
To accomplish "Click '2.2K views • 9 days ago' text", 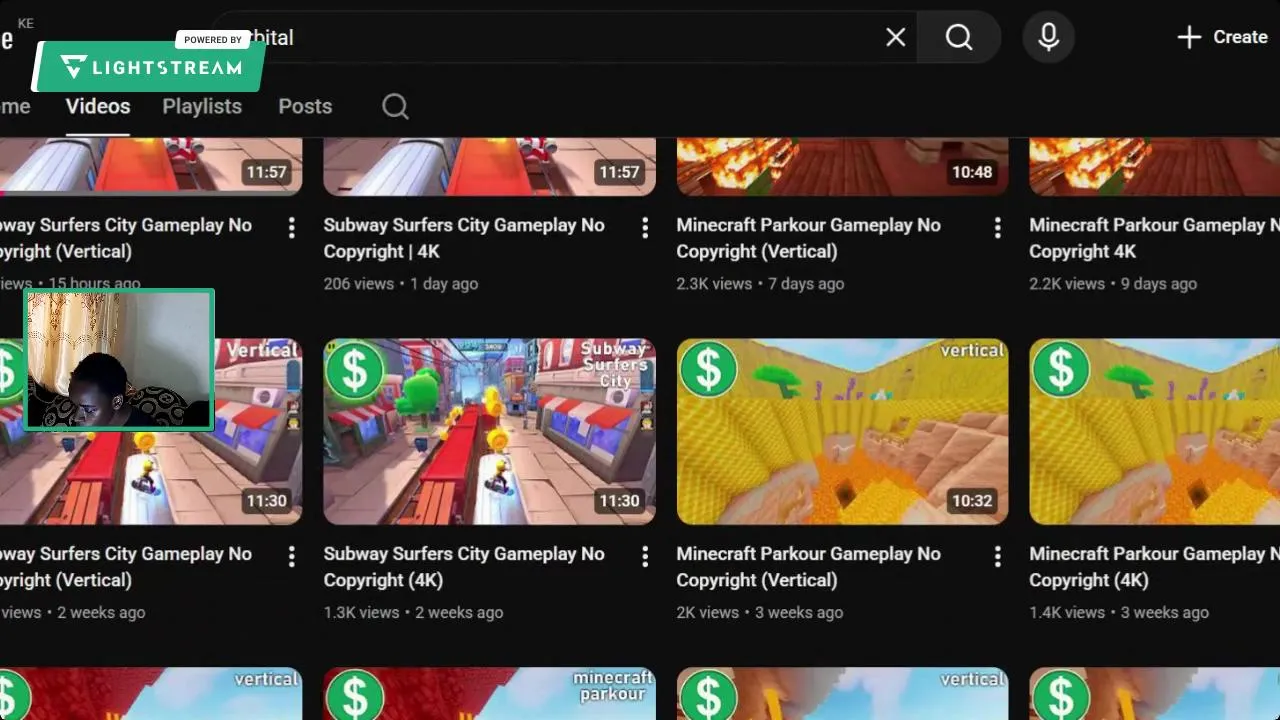I will pos(1113,284).
